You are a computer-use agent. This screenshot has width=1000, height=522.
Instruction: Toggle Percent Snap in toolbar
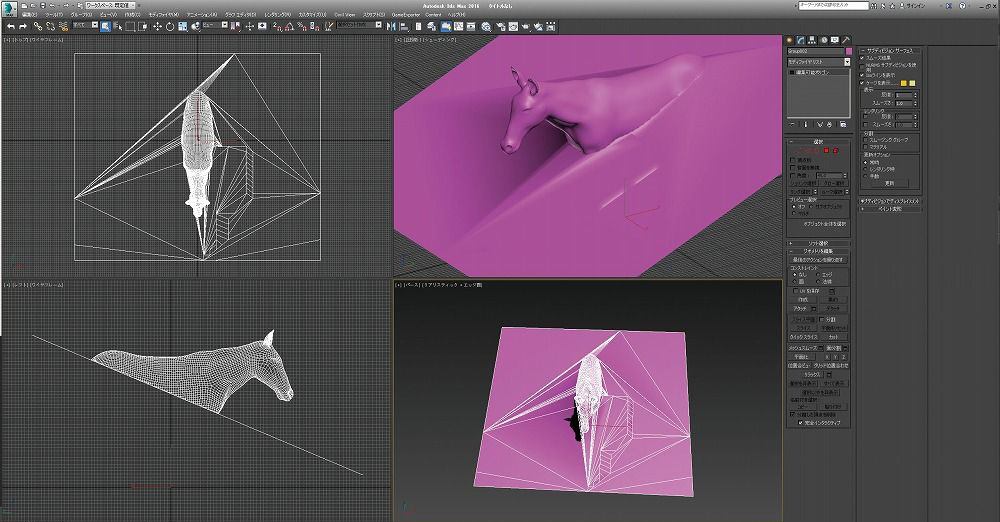pos(302,26)
